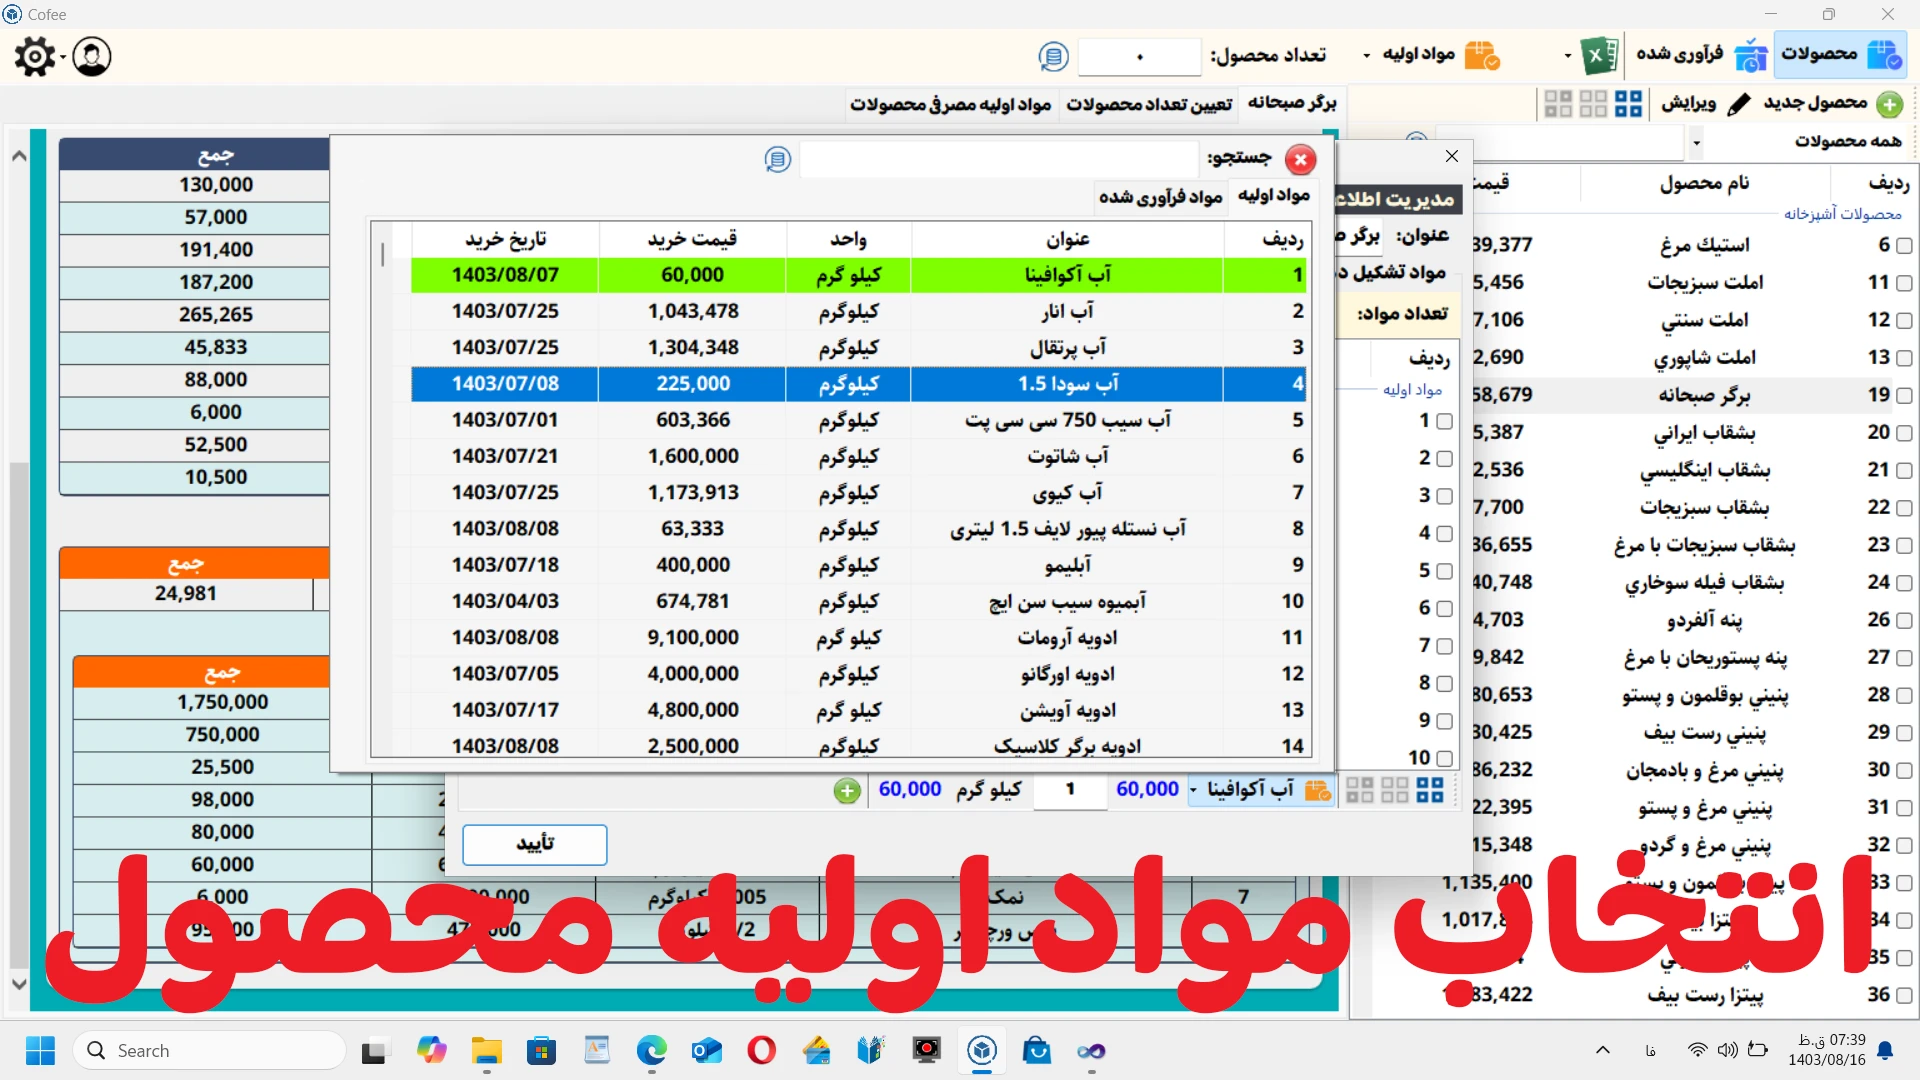This screenshot has height=1080, width=1920.
Task: Check raw material checkbox number 1
Action: [x=1444, y=422]
